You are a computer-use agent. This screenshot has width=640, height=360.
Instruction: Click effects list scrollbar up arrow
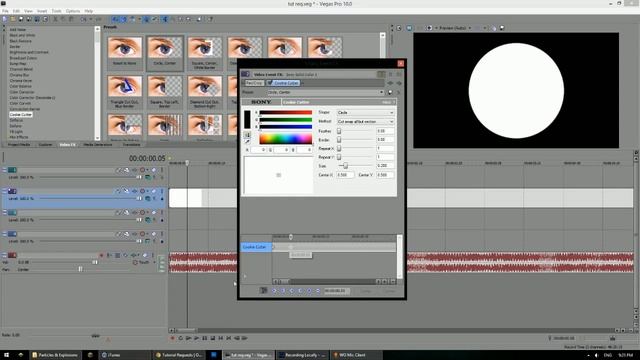point(97,29)
